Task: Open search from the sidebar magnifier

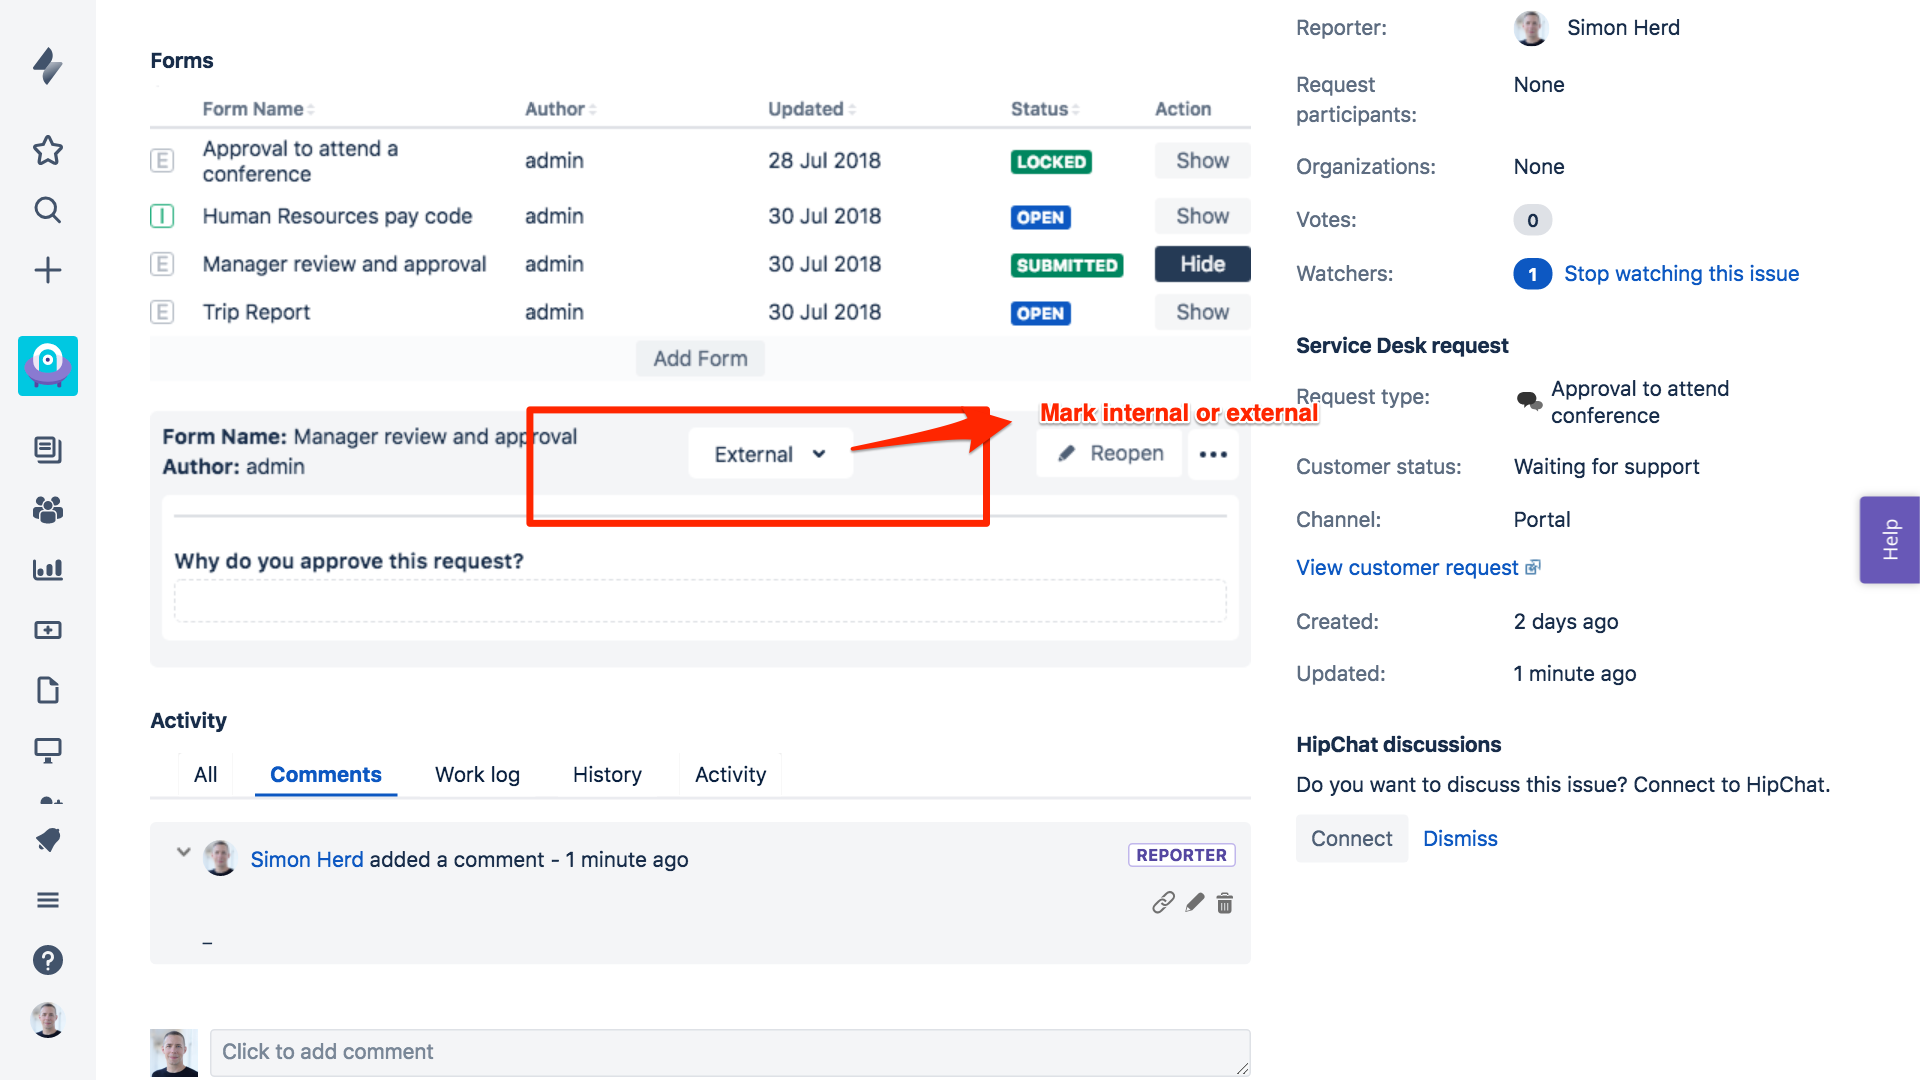Action: click(47, 210)
